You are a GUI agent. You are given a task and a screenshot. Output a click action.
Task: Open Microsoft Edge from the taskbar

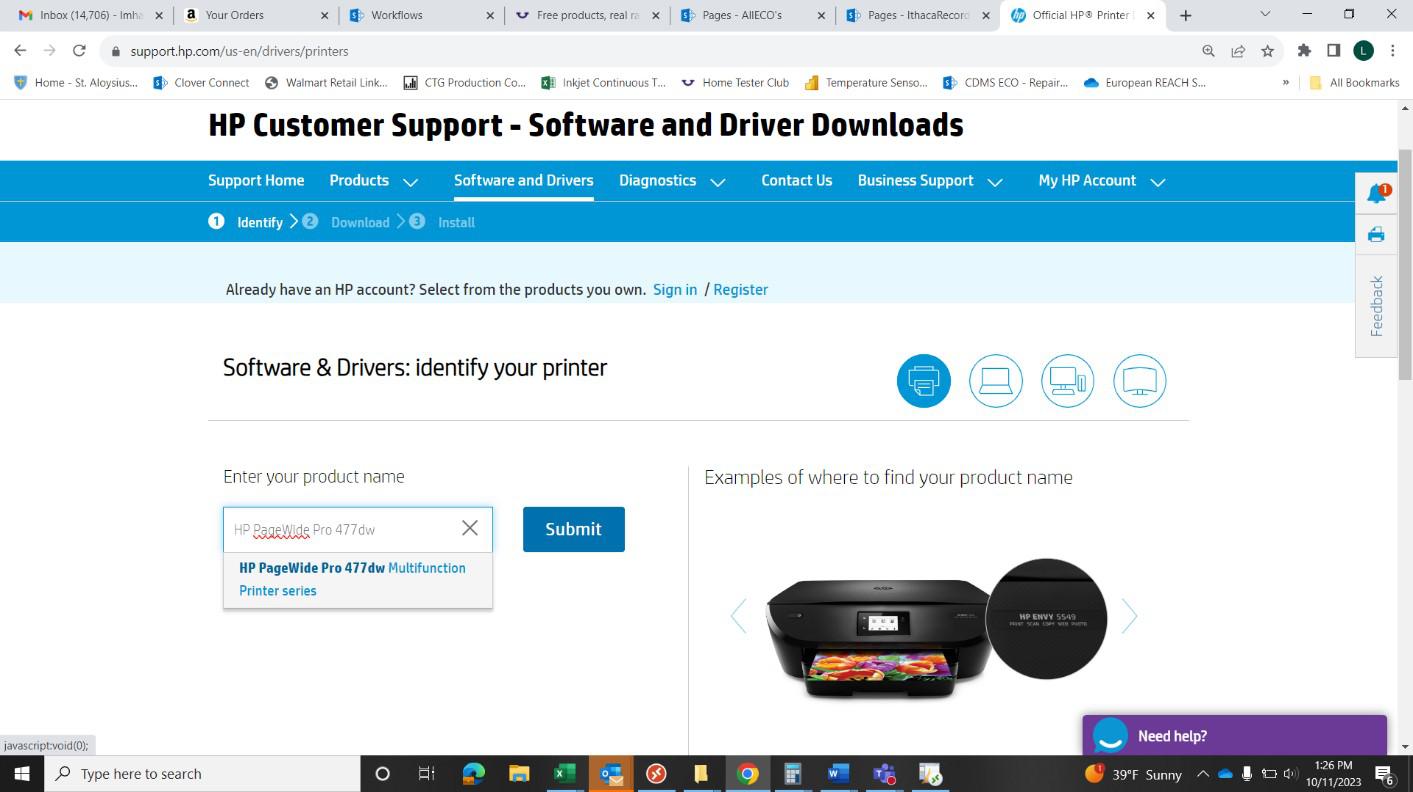(x=474, y=774)
